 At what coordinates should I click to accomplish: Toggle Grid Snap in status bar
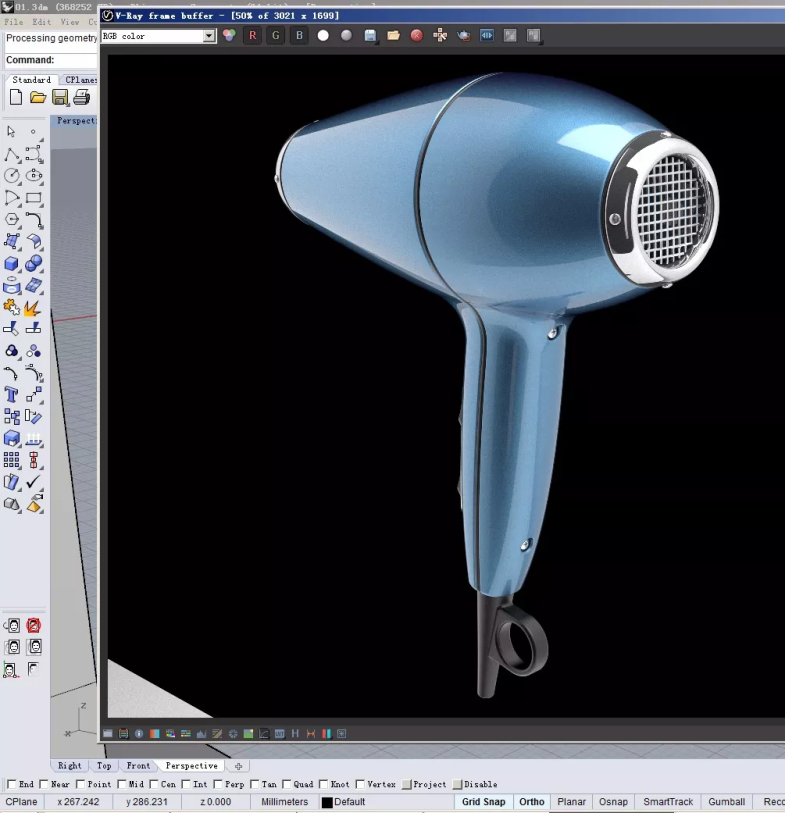(x=483, y=802)
